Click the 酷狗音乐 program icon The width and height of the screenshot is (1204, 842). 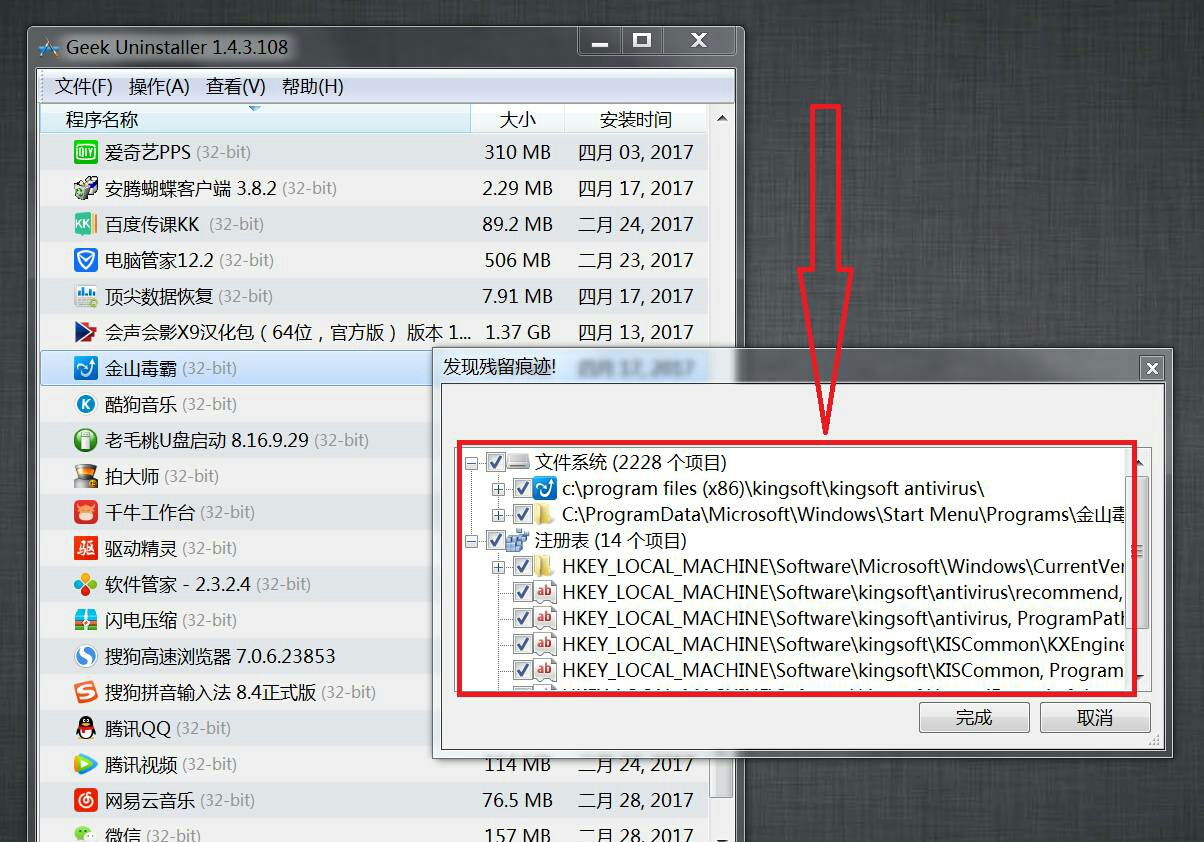(x=86, y=404)
